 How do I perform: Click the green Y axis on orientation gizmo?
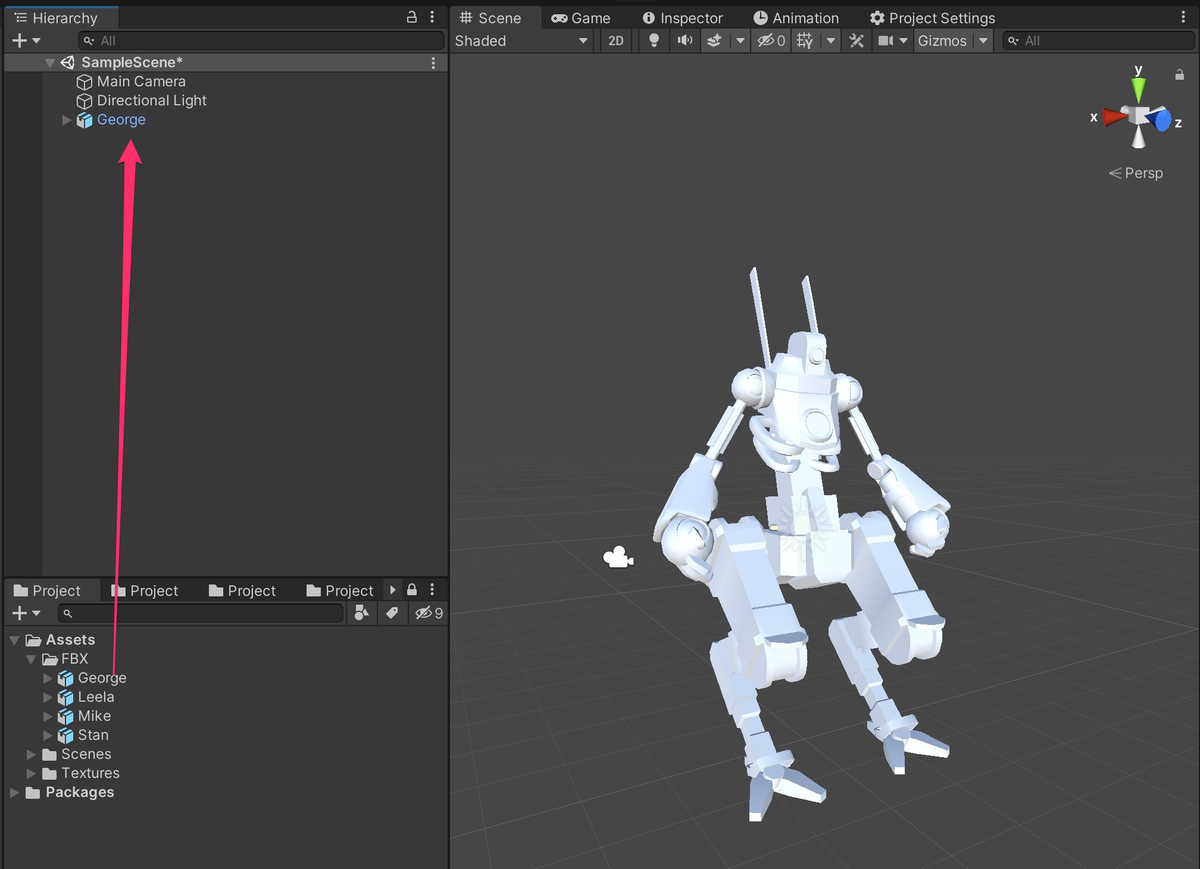[1138, 92]
